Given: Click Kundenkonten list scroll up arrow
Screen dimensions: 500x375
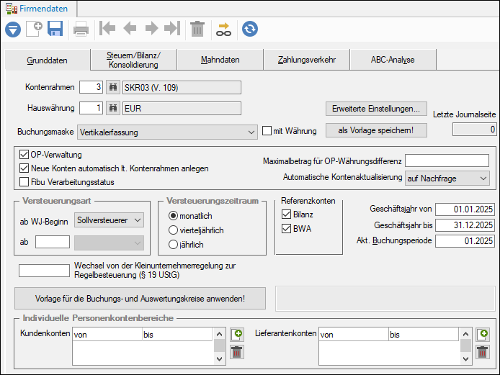Looking at the screenshot, I should click(x=219, y=334).
